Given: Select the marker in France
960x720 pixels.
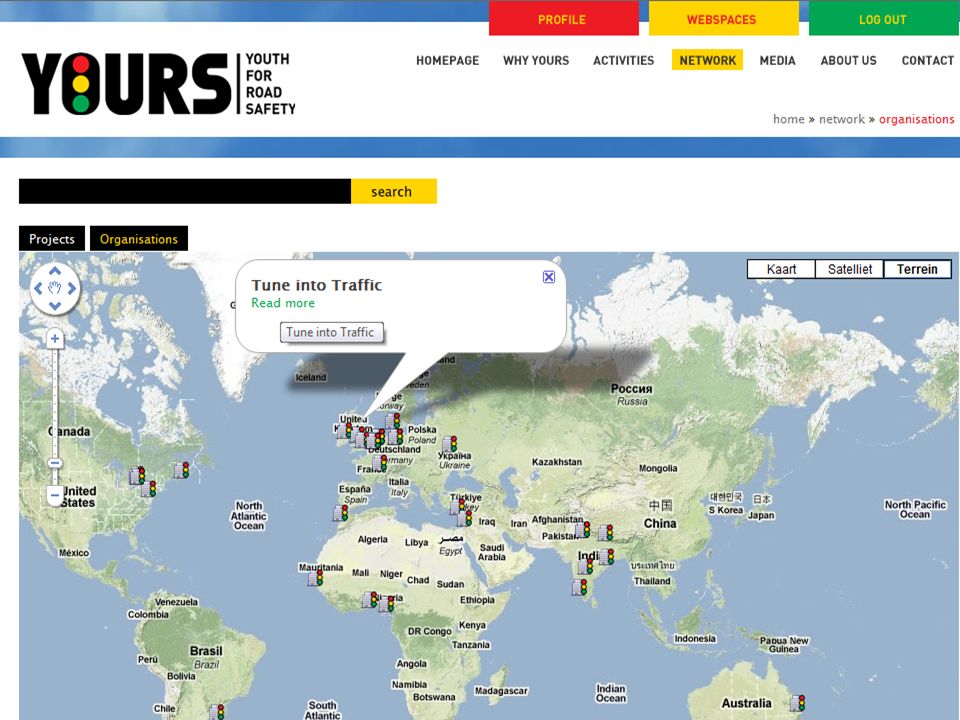Looking at the screenshot, I should pyautogui.click(x=380, y=463).
